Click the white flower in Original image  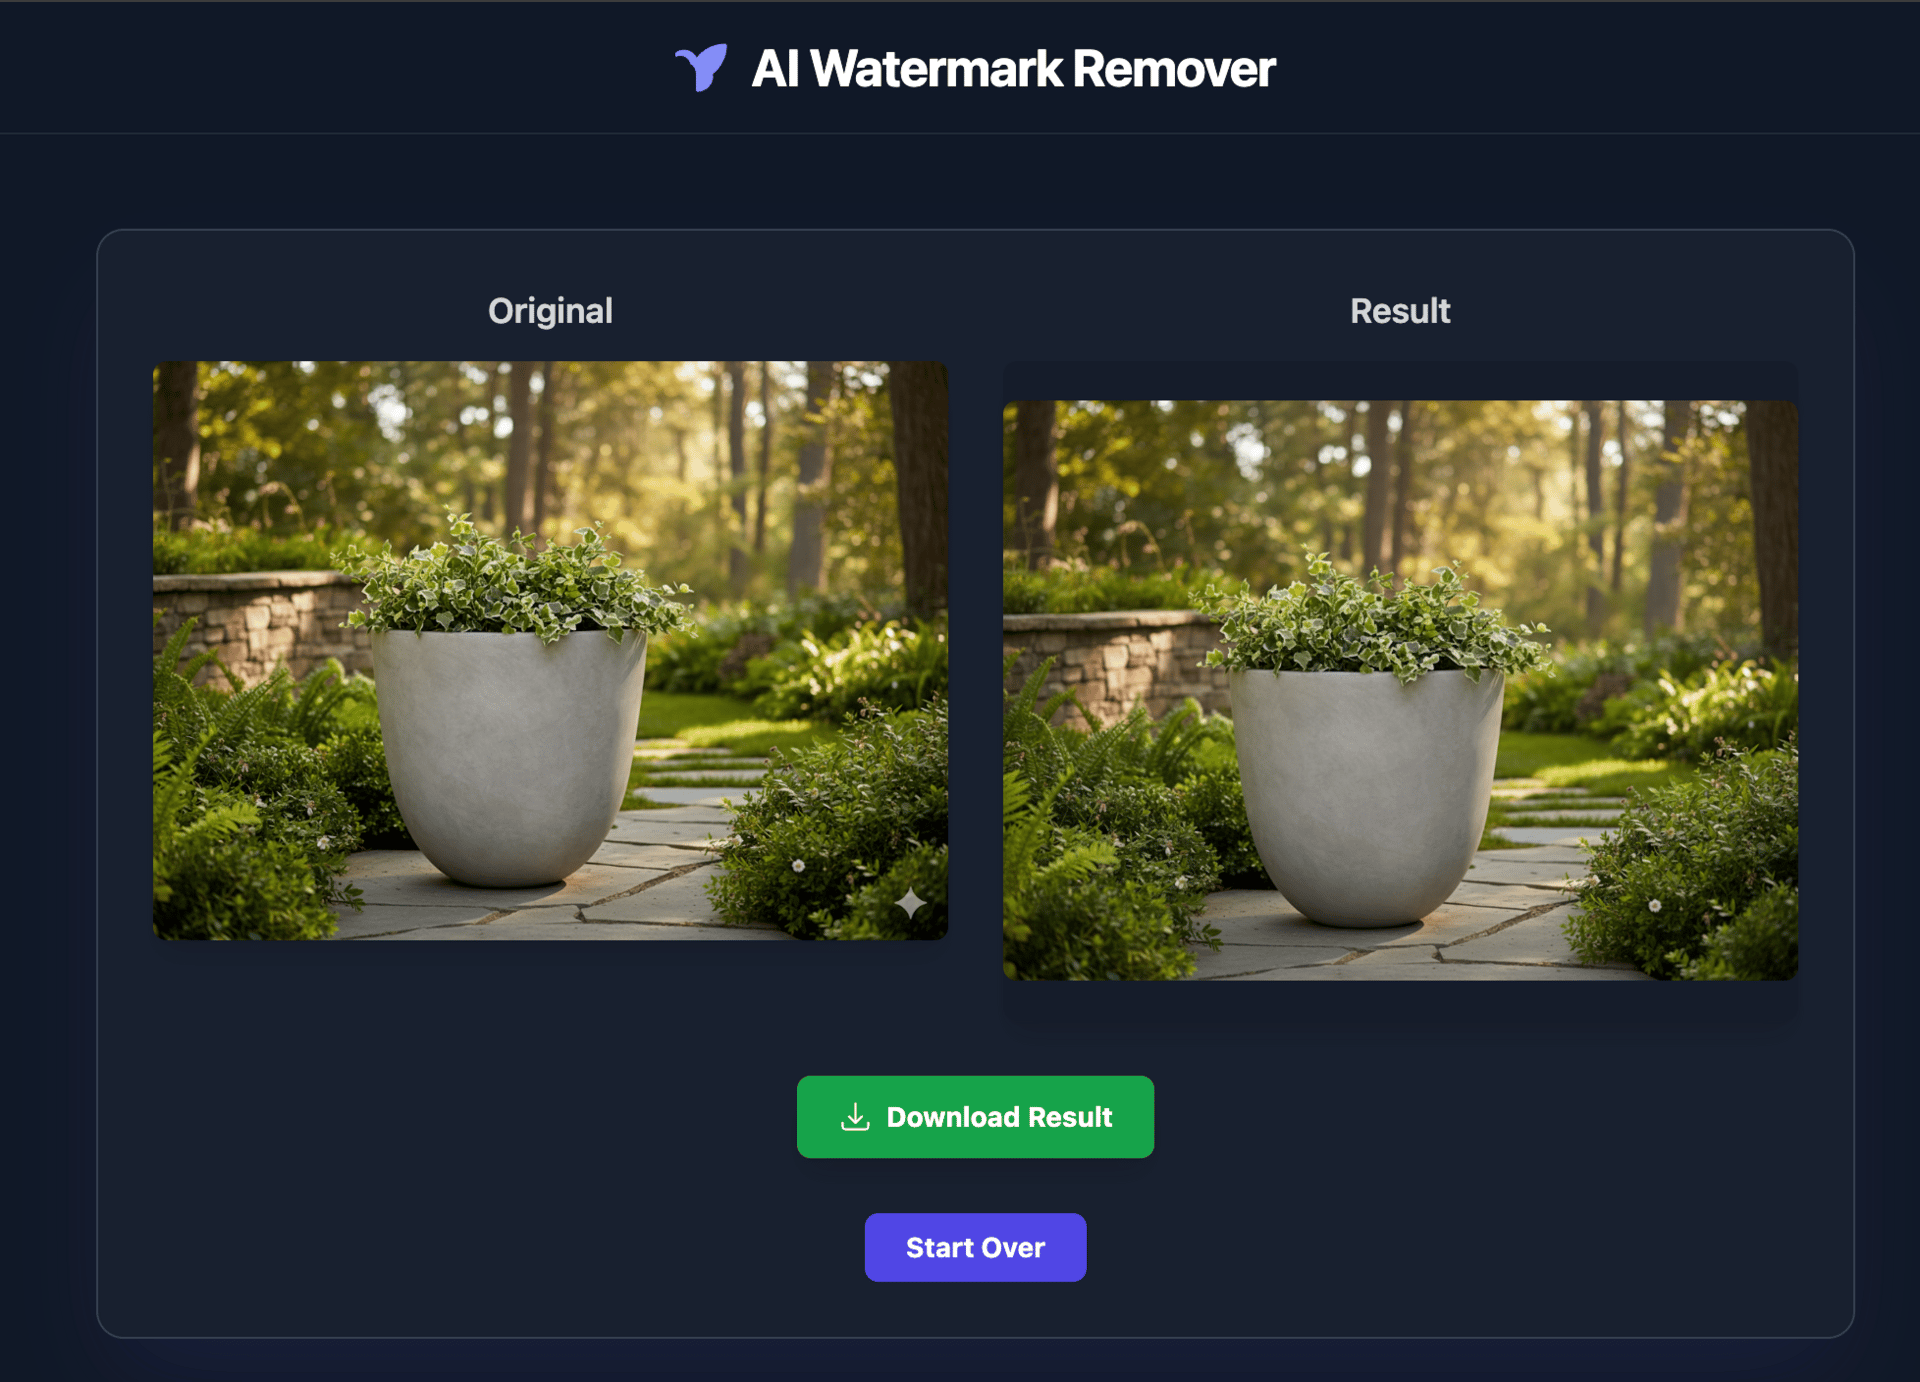[x=798, y=866]
